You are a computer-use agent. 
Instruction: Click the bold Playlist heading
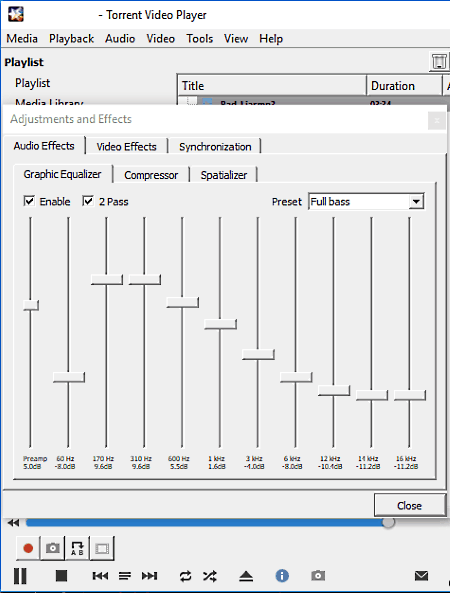coord(24,62)
